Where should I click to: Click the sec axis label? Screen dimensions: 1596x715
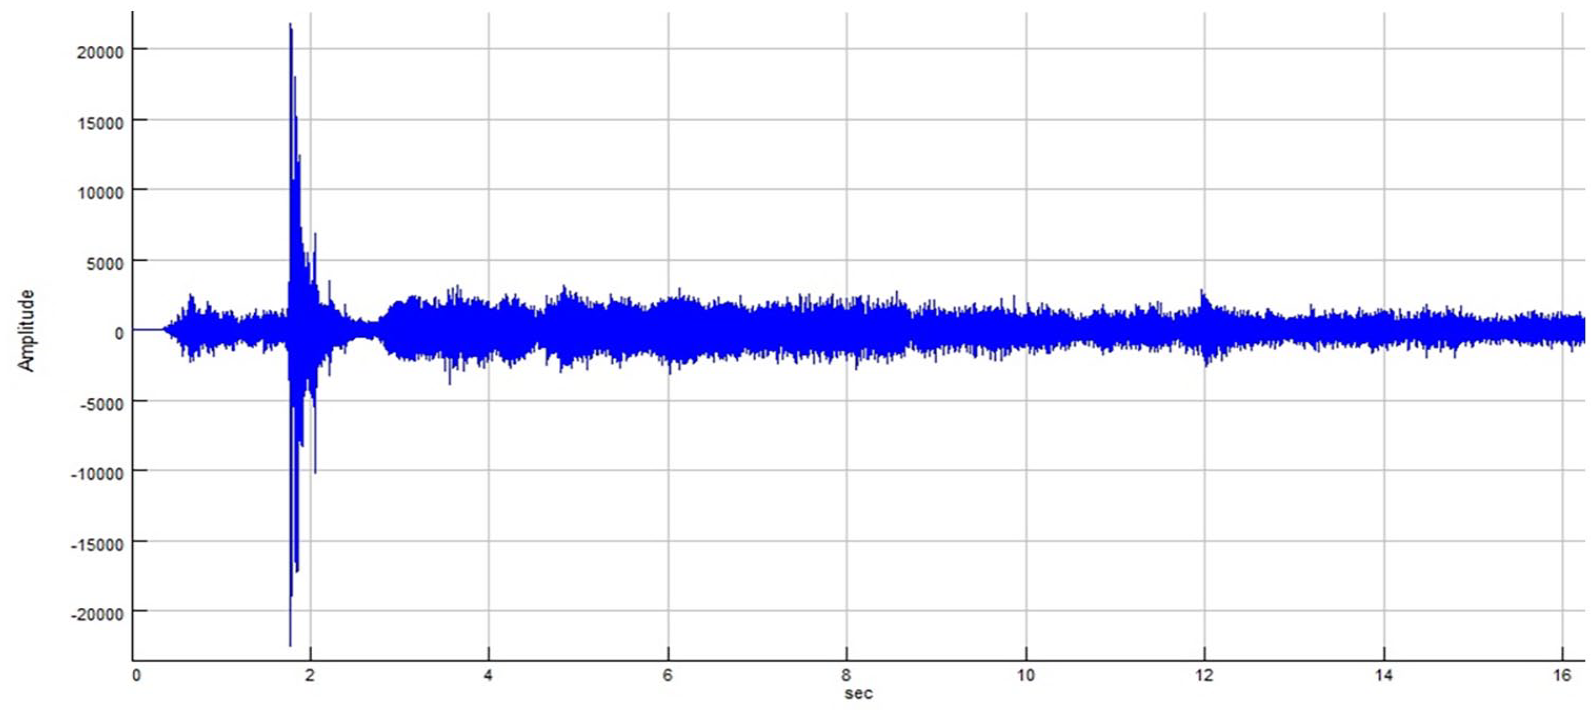tap(858, 693)
